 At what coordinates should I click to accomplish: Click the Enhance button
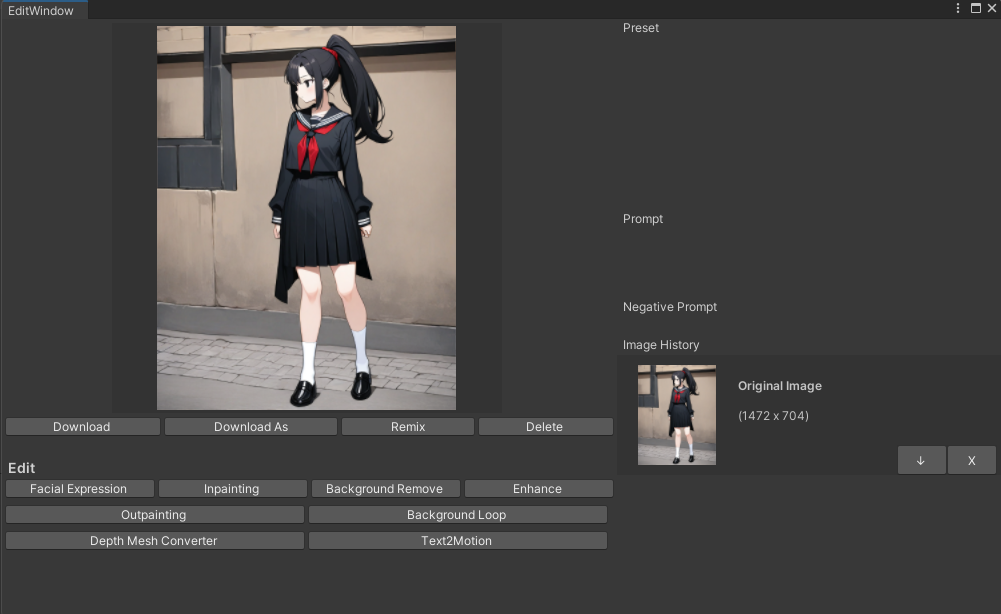pyautogui.click(x=538, y=489)
